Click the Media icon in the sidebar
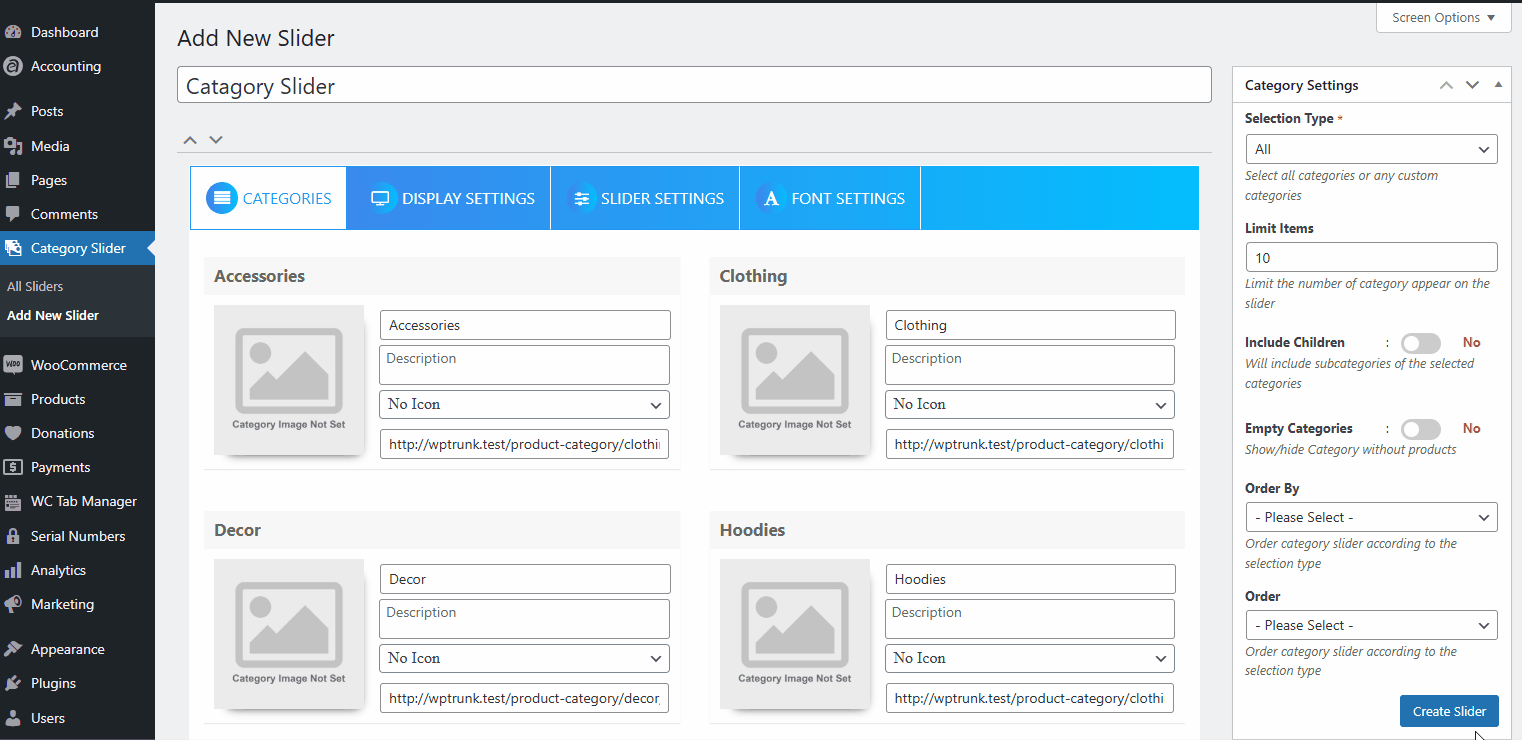1522x740 pixels. [13, 146]
